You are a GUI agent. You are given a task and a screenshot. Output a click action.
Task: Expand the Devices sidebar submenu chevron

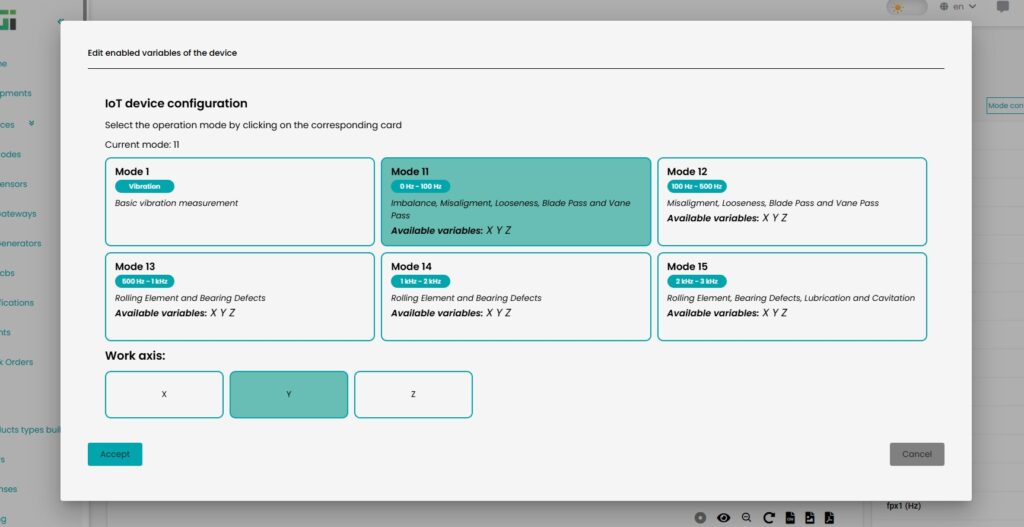click(x=32, y=123)
